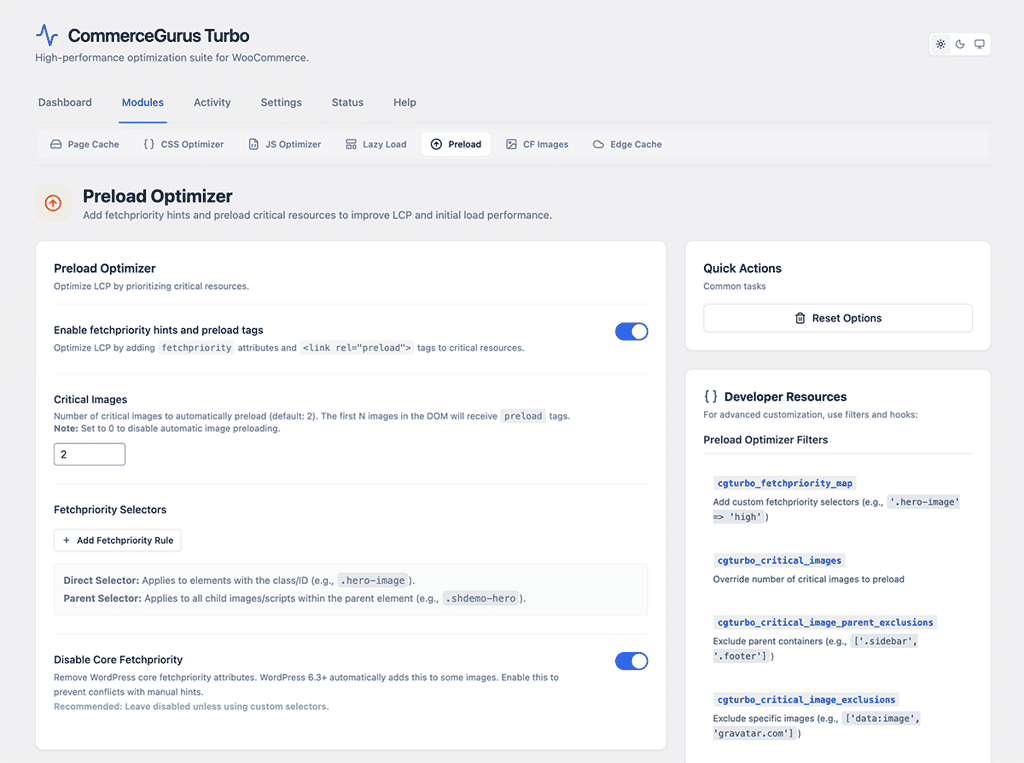Click the braces icon beside Developer Resources

(711, 397)
